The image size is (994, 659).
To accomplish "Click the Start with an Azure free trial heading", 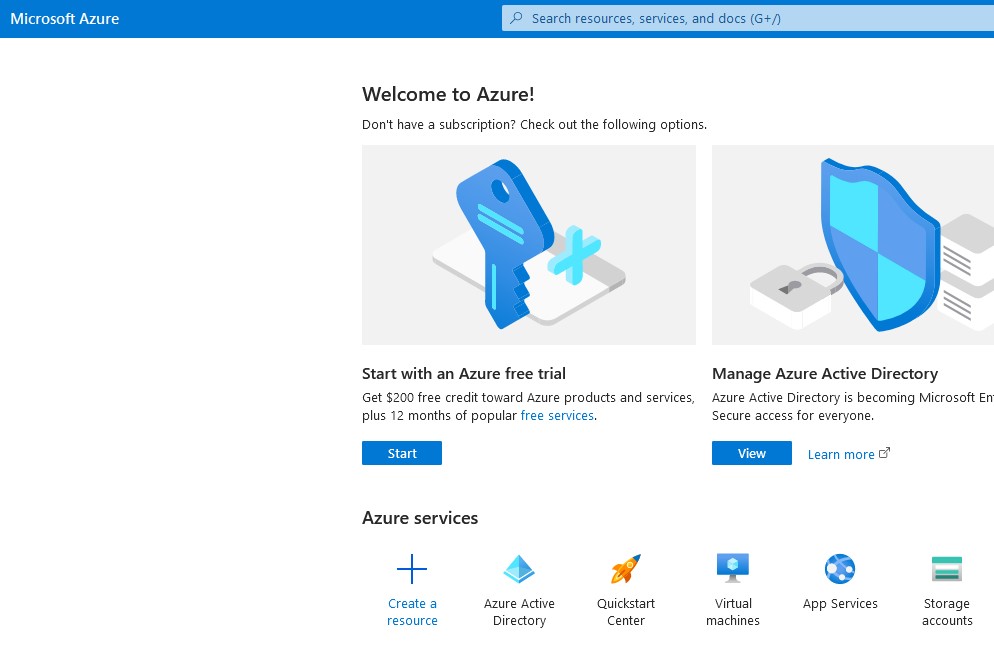I will (x=464, y=374).
